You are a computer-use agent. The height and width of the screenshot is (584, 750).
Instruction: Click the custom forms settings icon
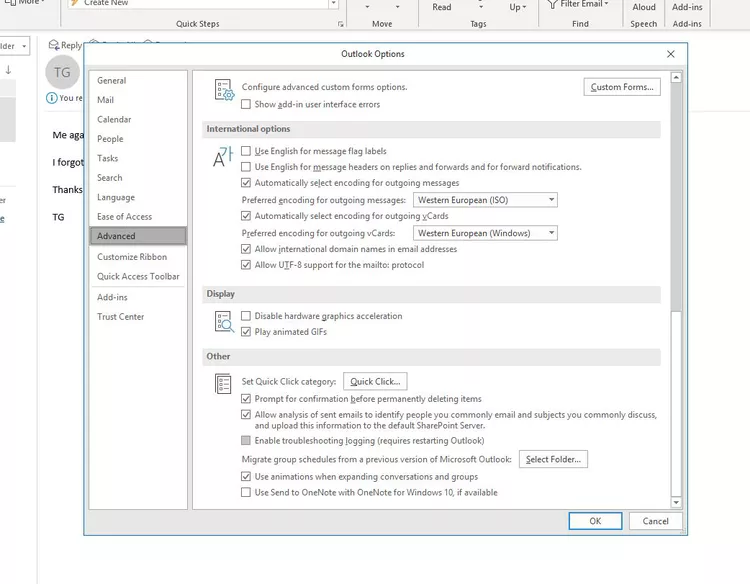click(224, 90)
